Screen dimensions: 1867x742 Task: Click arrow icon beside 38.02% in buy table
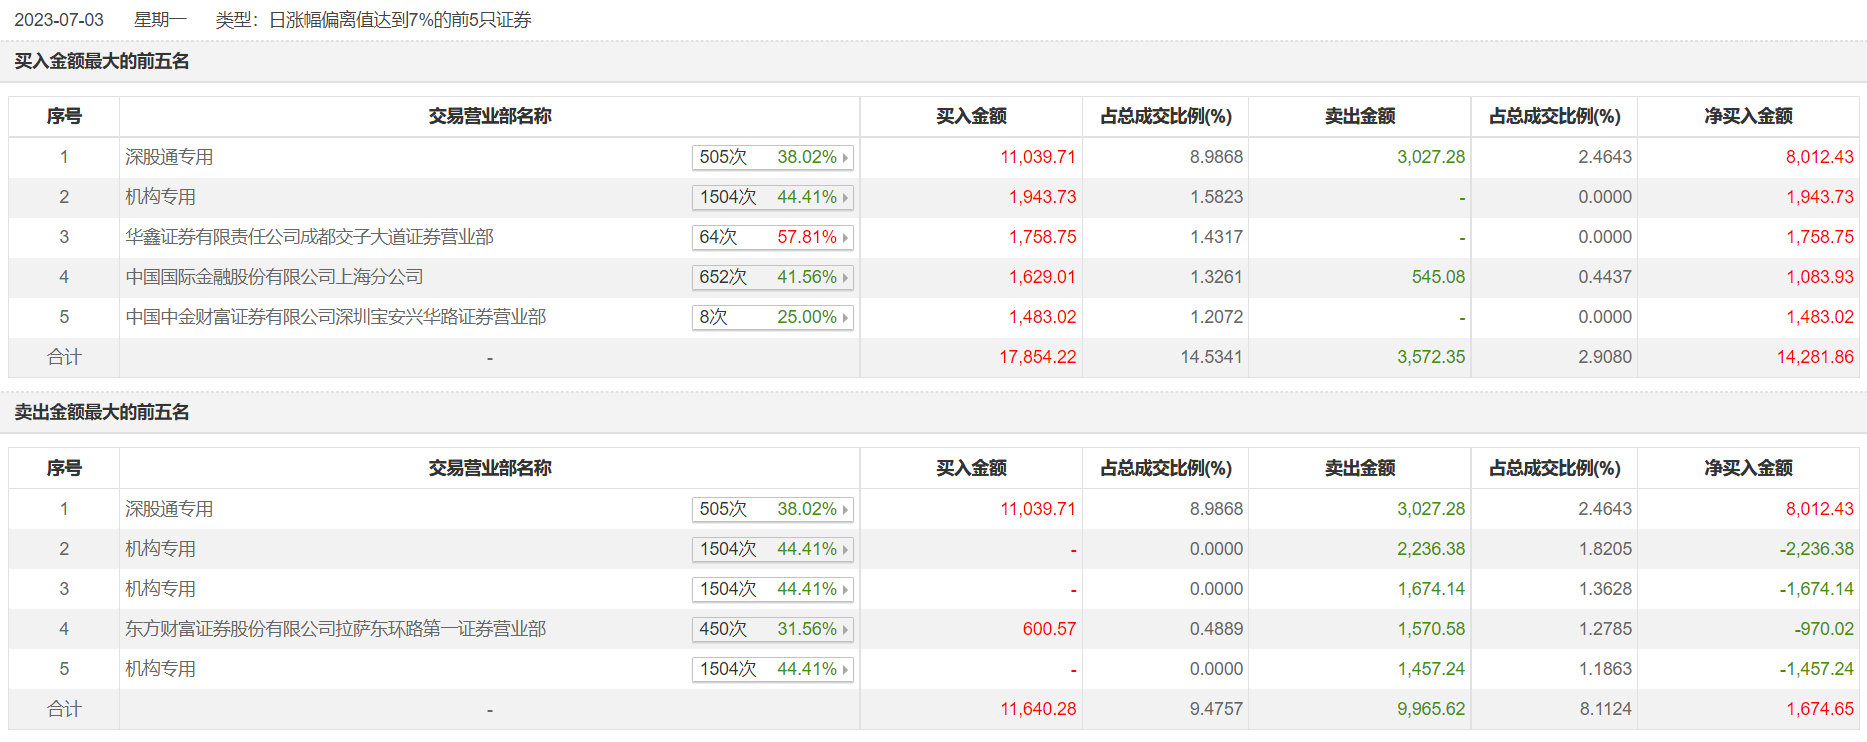coord(845,158)
